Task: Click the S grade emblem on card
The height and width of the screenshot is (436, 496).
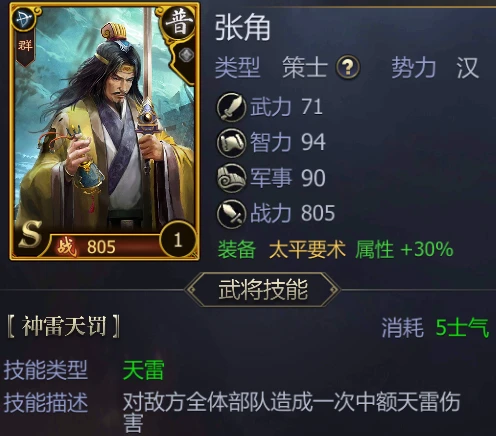Action: (x=30, y=234)
